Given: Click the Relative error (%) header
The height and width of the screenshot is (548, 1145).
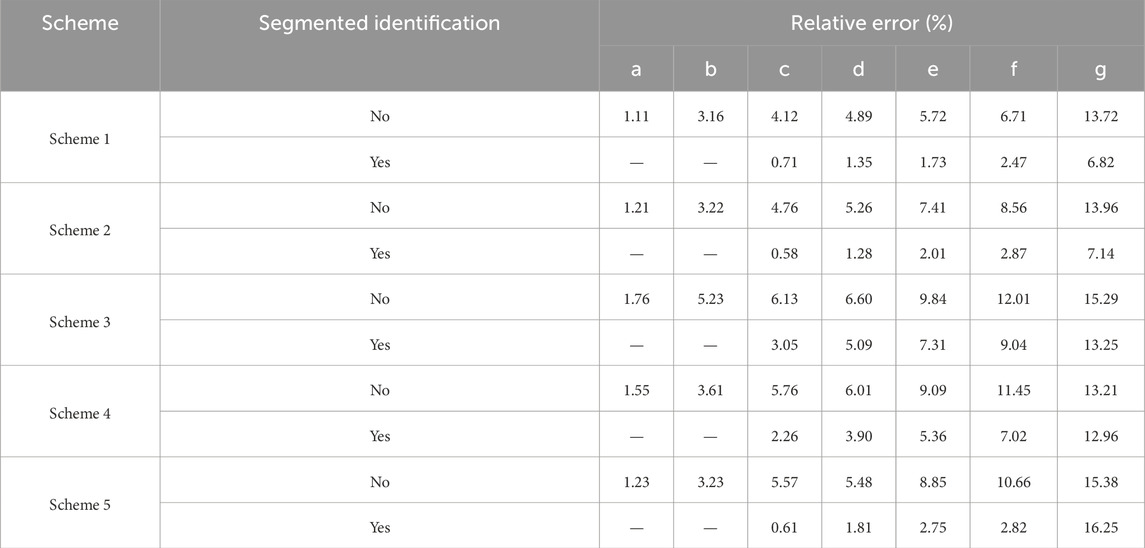Looking at the screenshot, I should coord(871,23).
